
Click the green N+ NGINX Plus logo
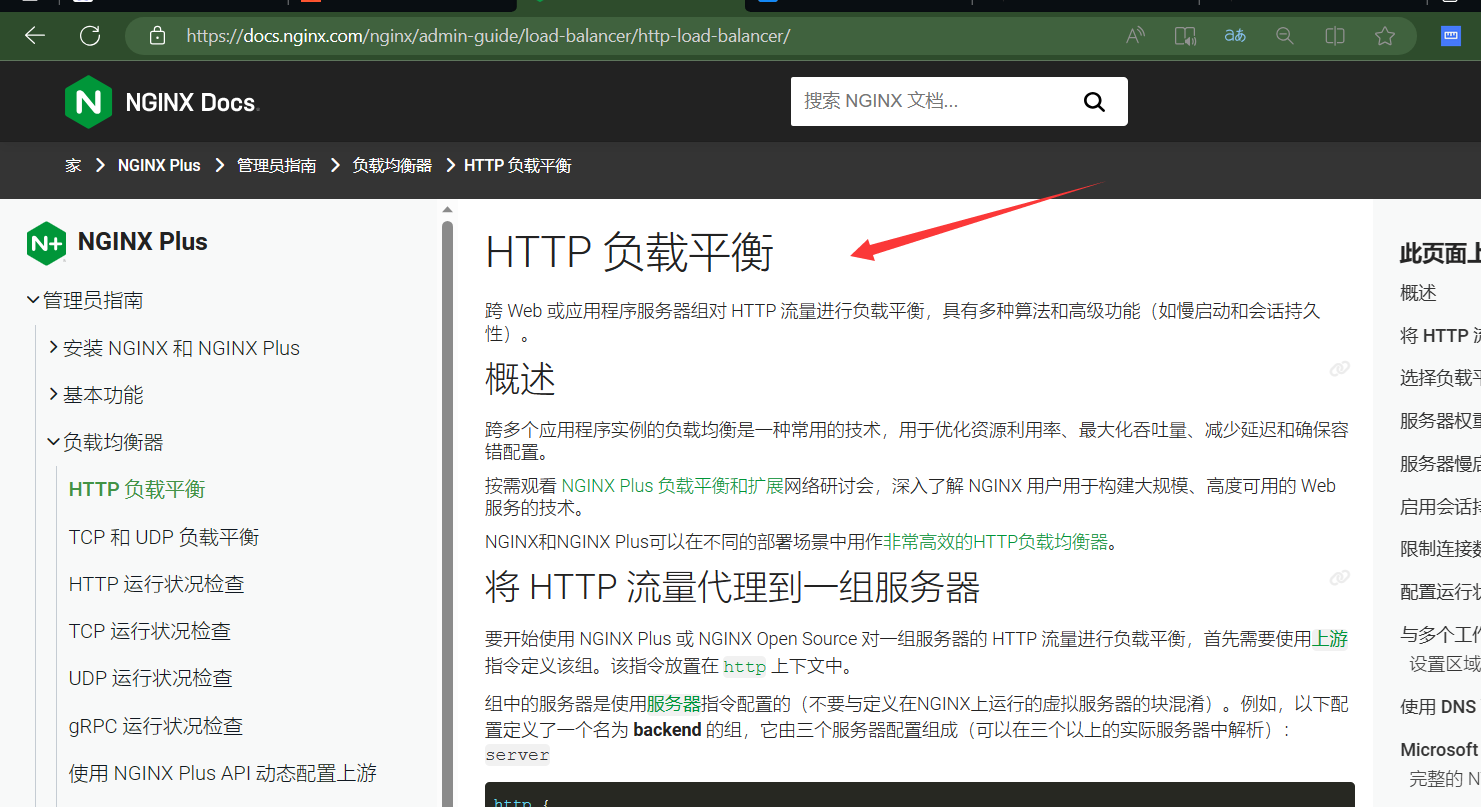46,243
